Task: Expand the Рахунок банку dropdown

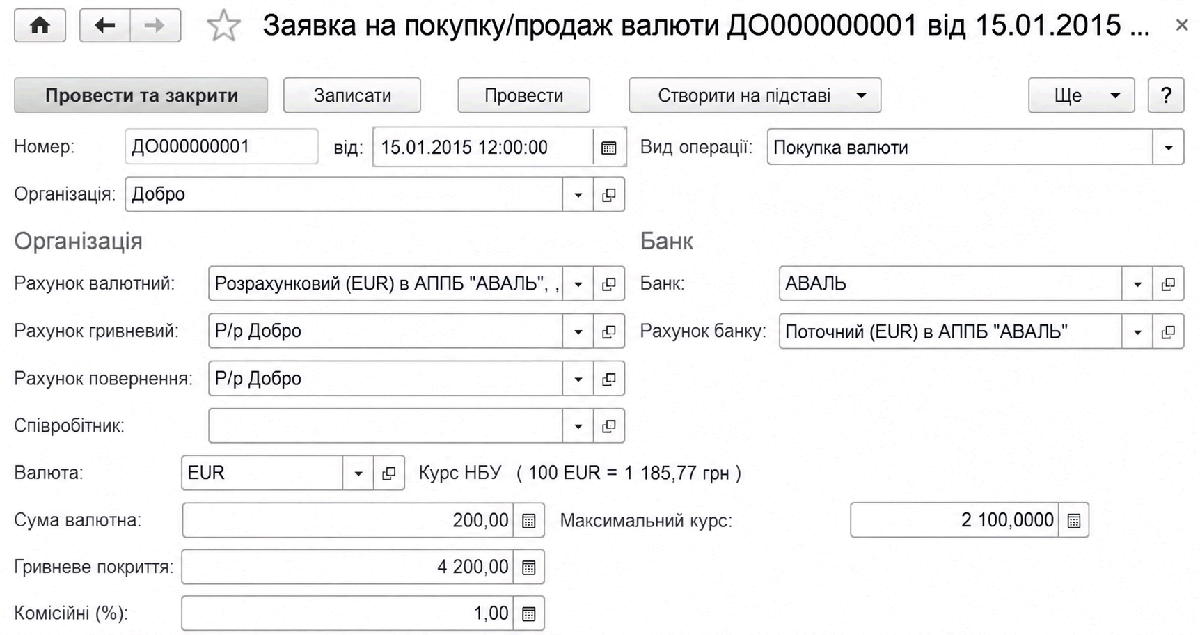Action: [x=1138, y=331]
